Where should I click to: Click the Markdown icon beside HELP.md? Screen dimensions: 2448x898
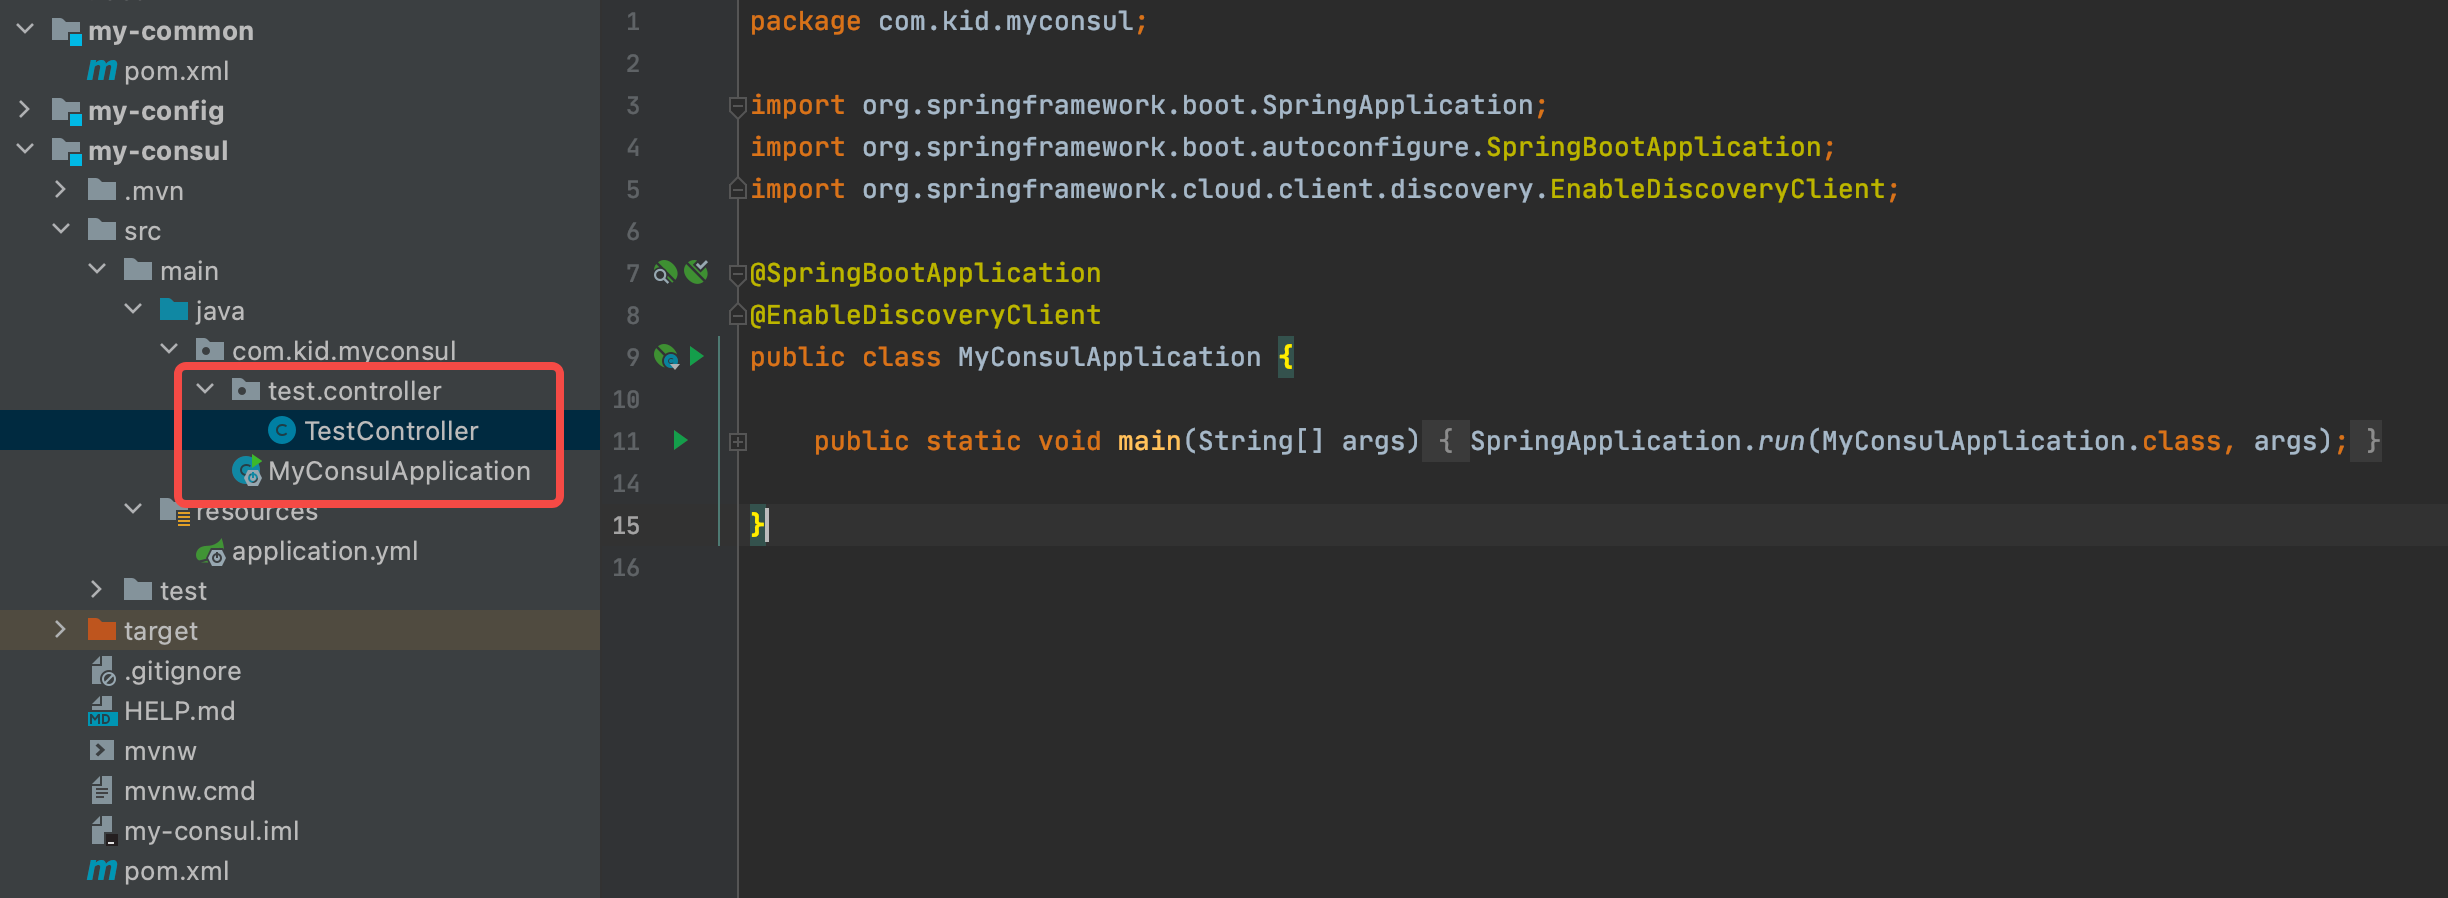pos(101,711)
